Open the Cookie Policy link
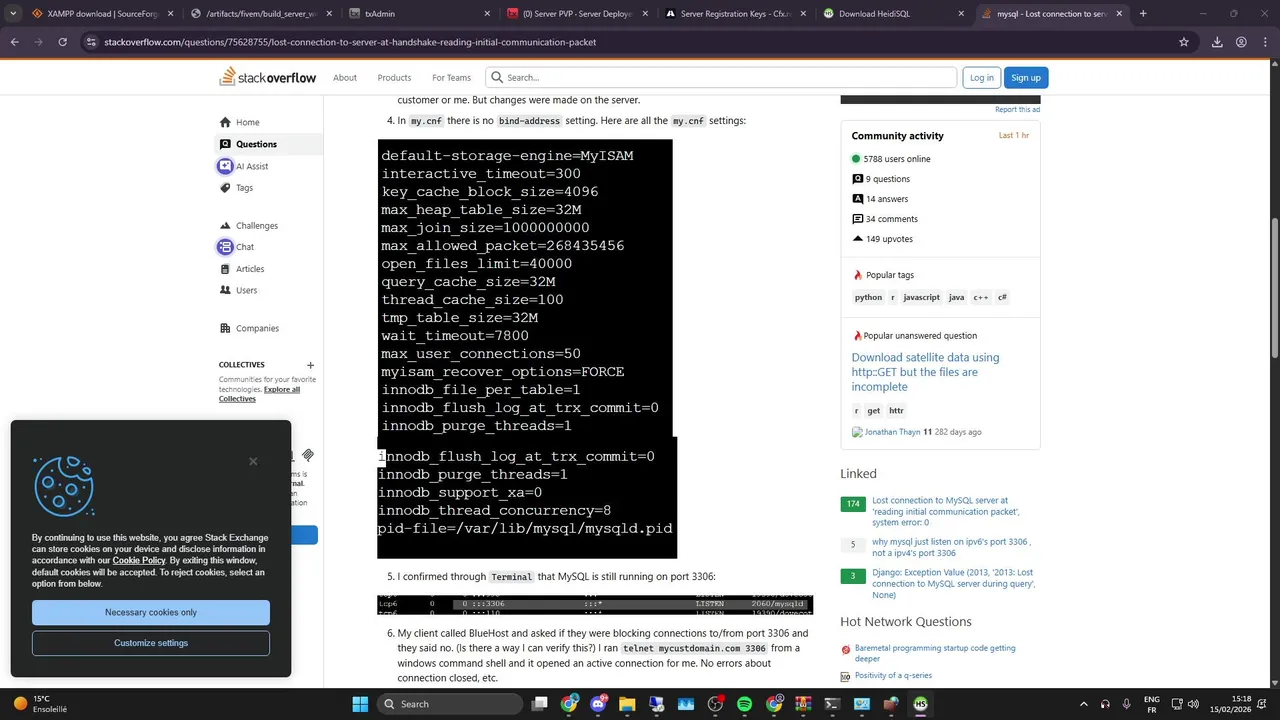 (139, 561)
